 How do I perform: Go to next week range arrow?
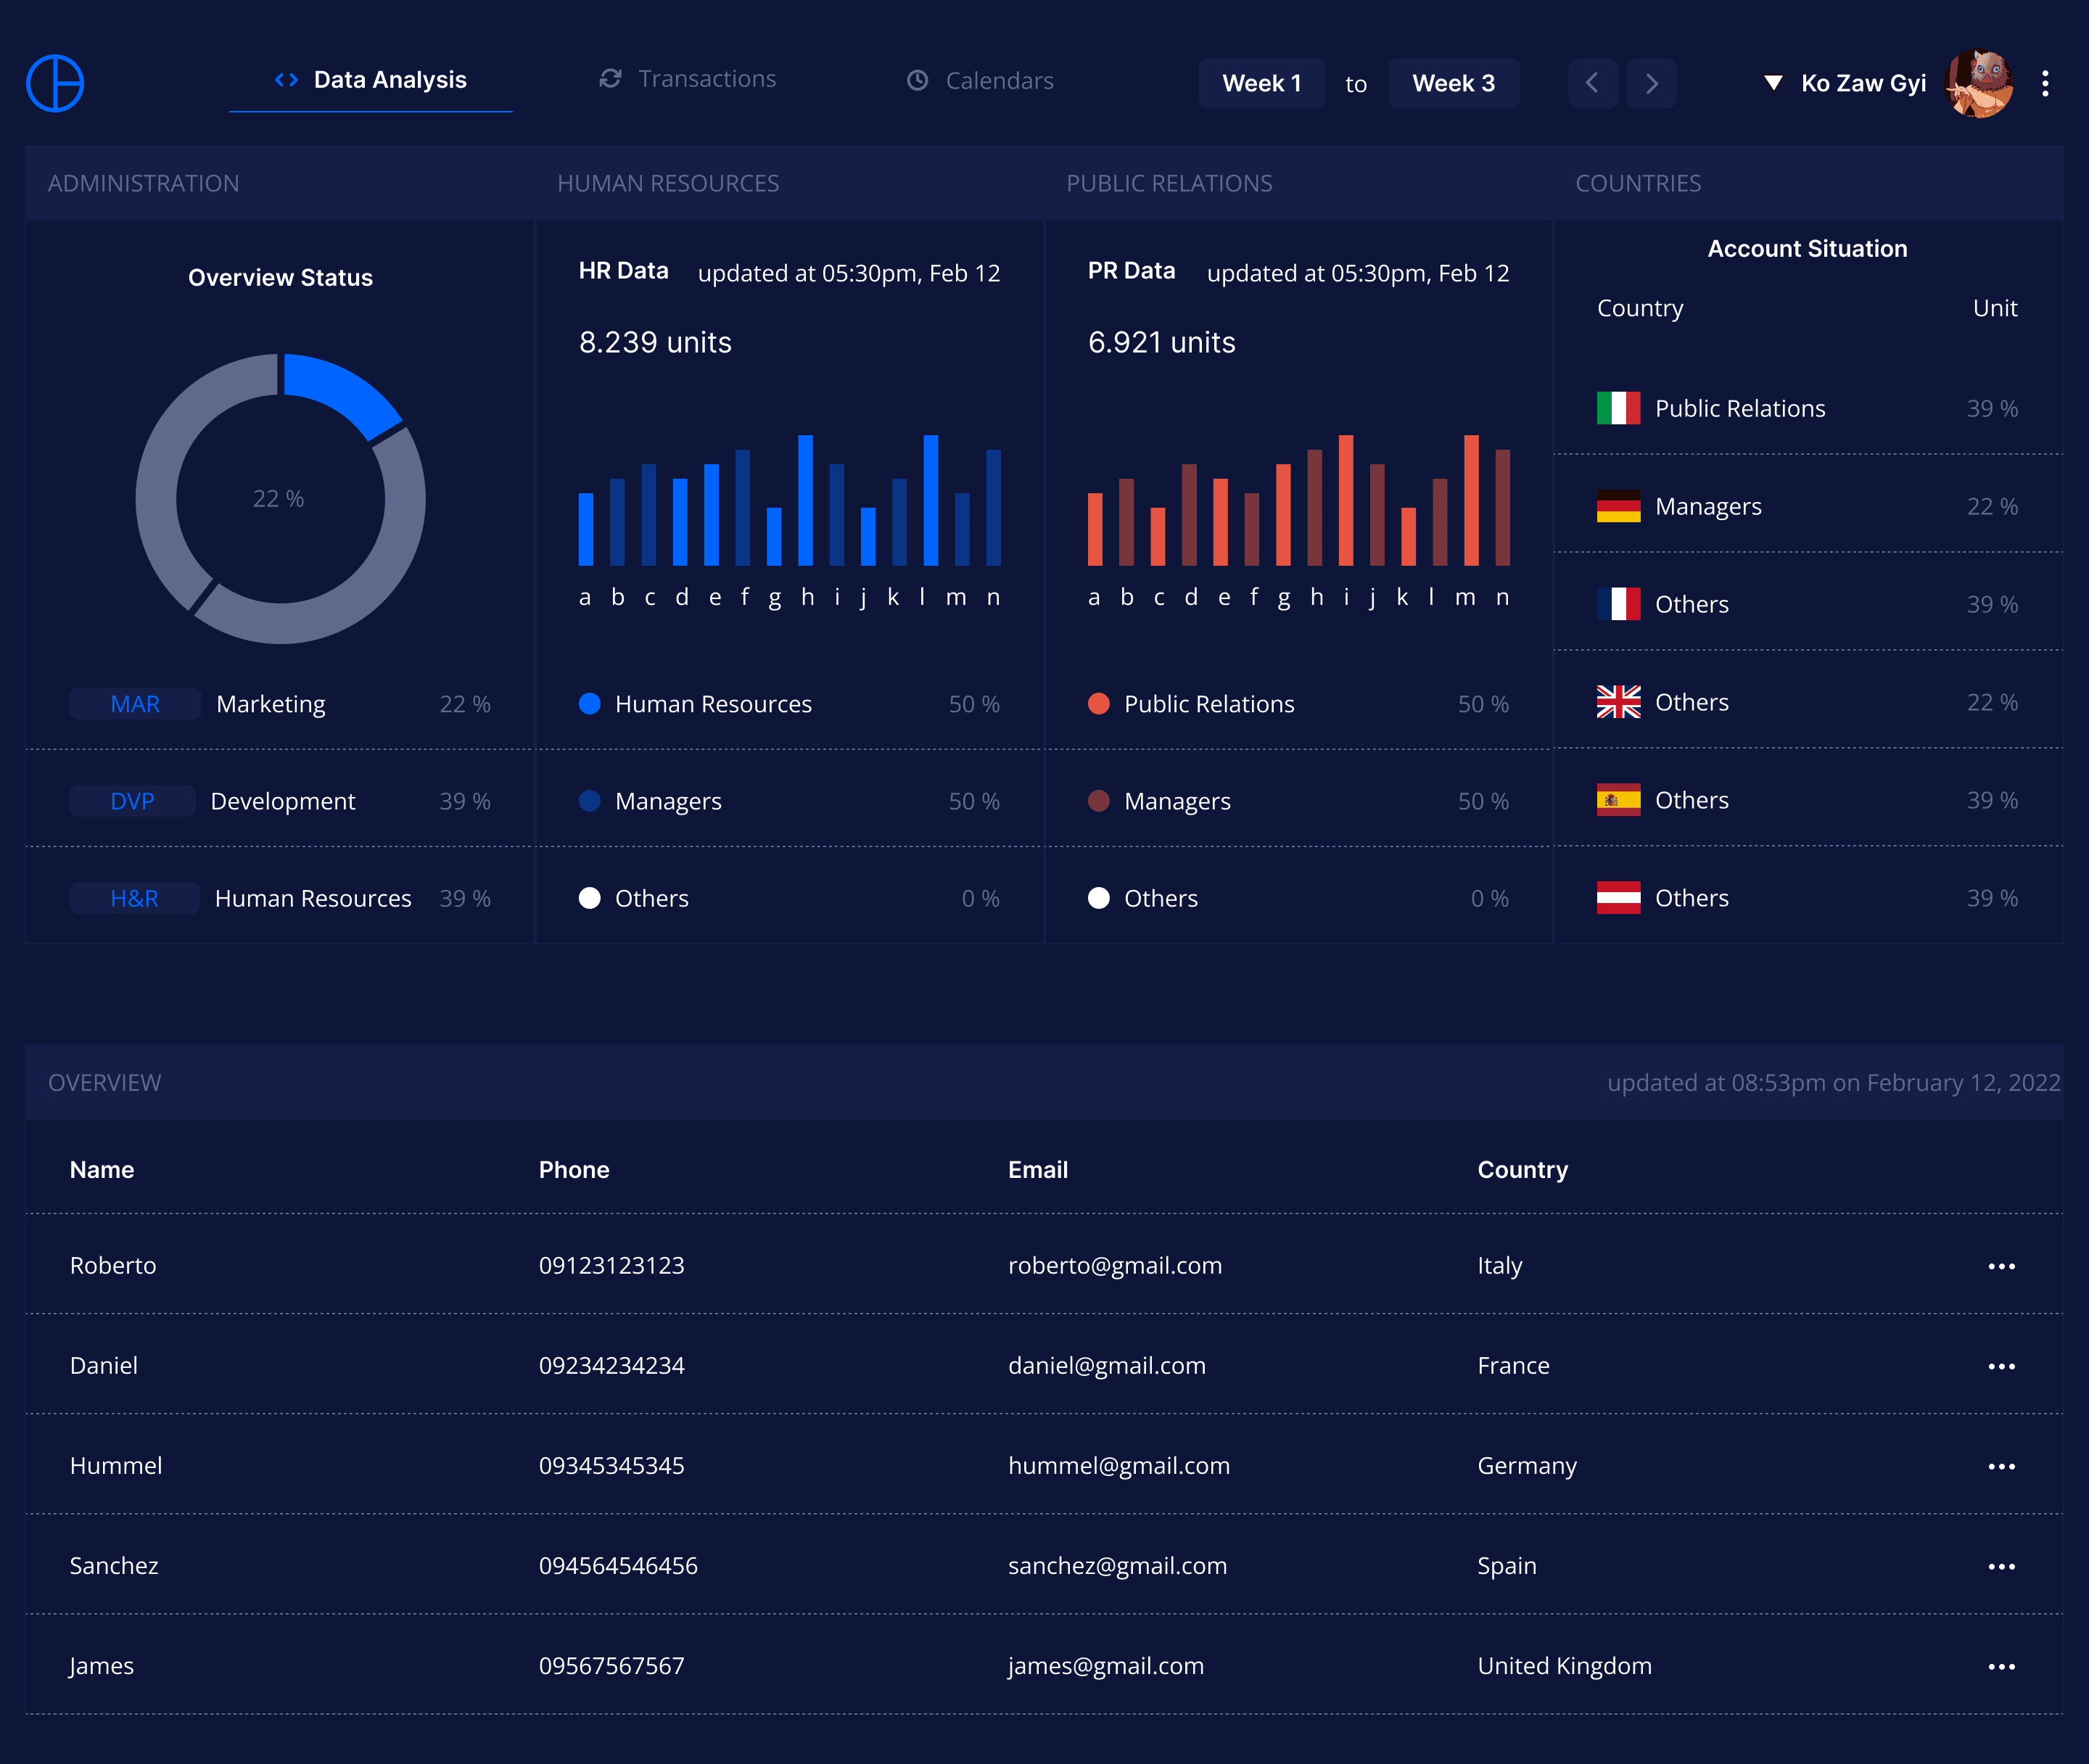coord(1651,83)
